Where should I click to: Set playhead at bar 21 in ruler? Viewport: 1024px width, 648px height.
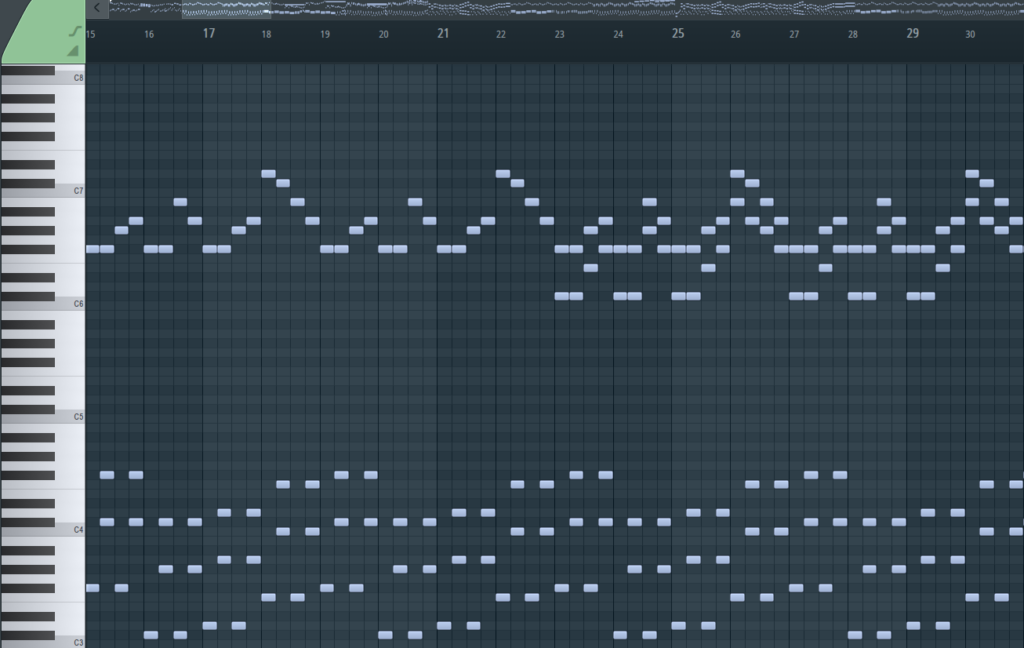coord(443,34)
